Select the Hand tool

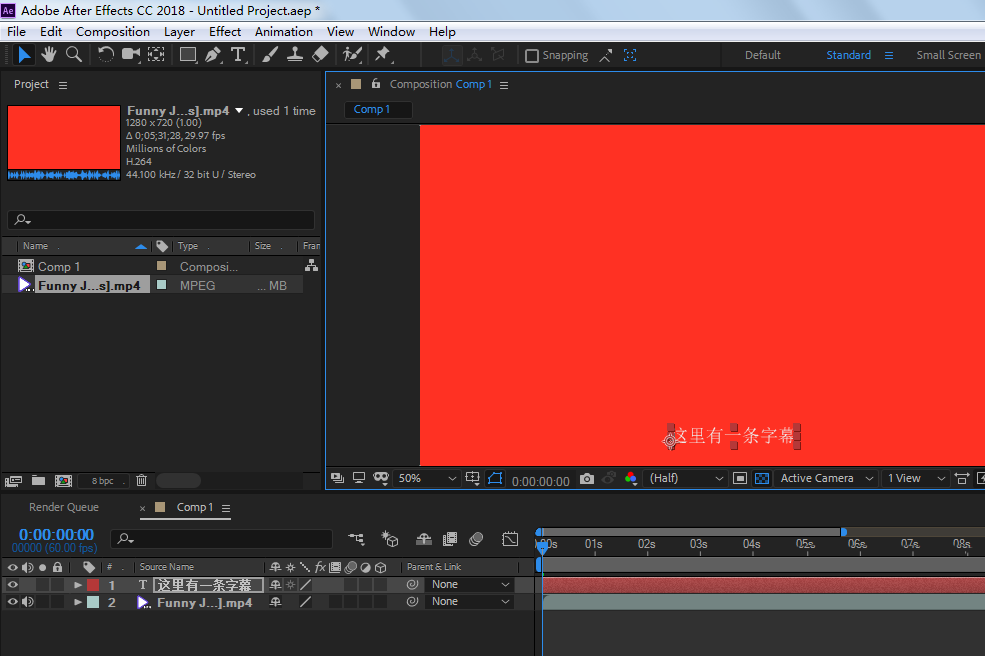48,55
